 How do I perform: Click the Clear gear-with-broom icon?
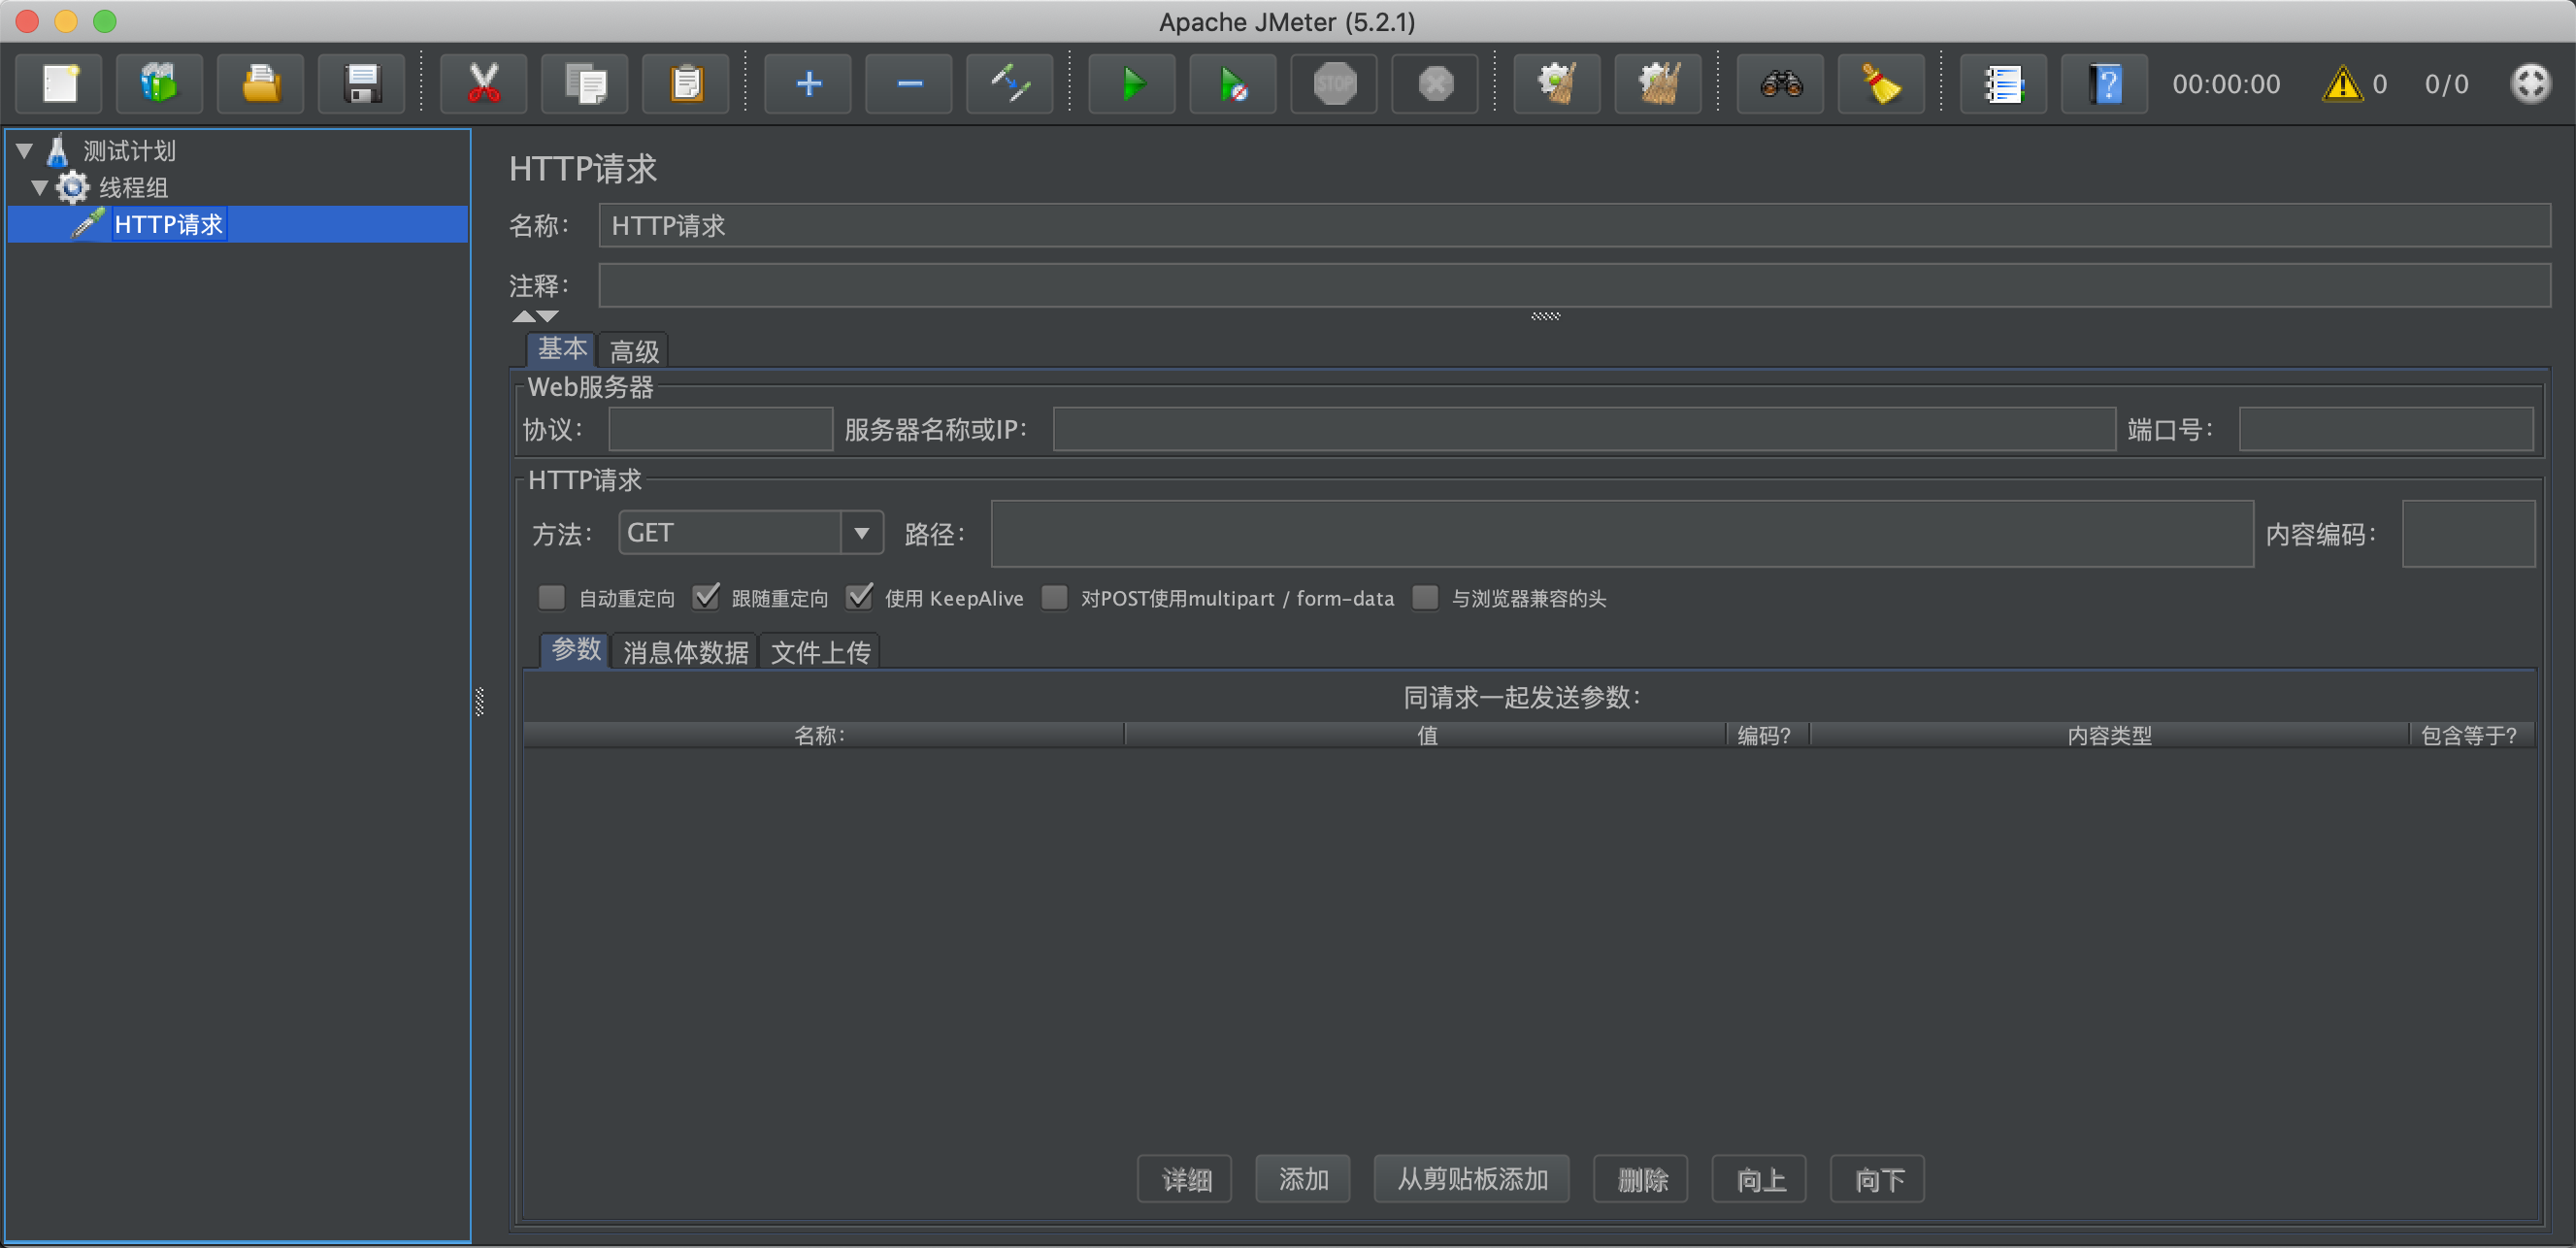point(1557,84)
